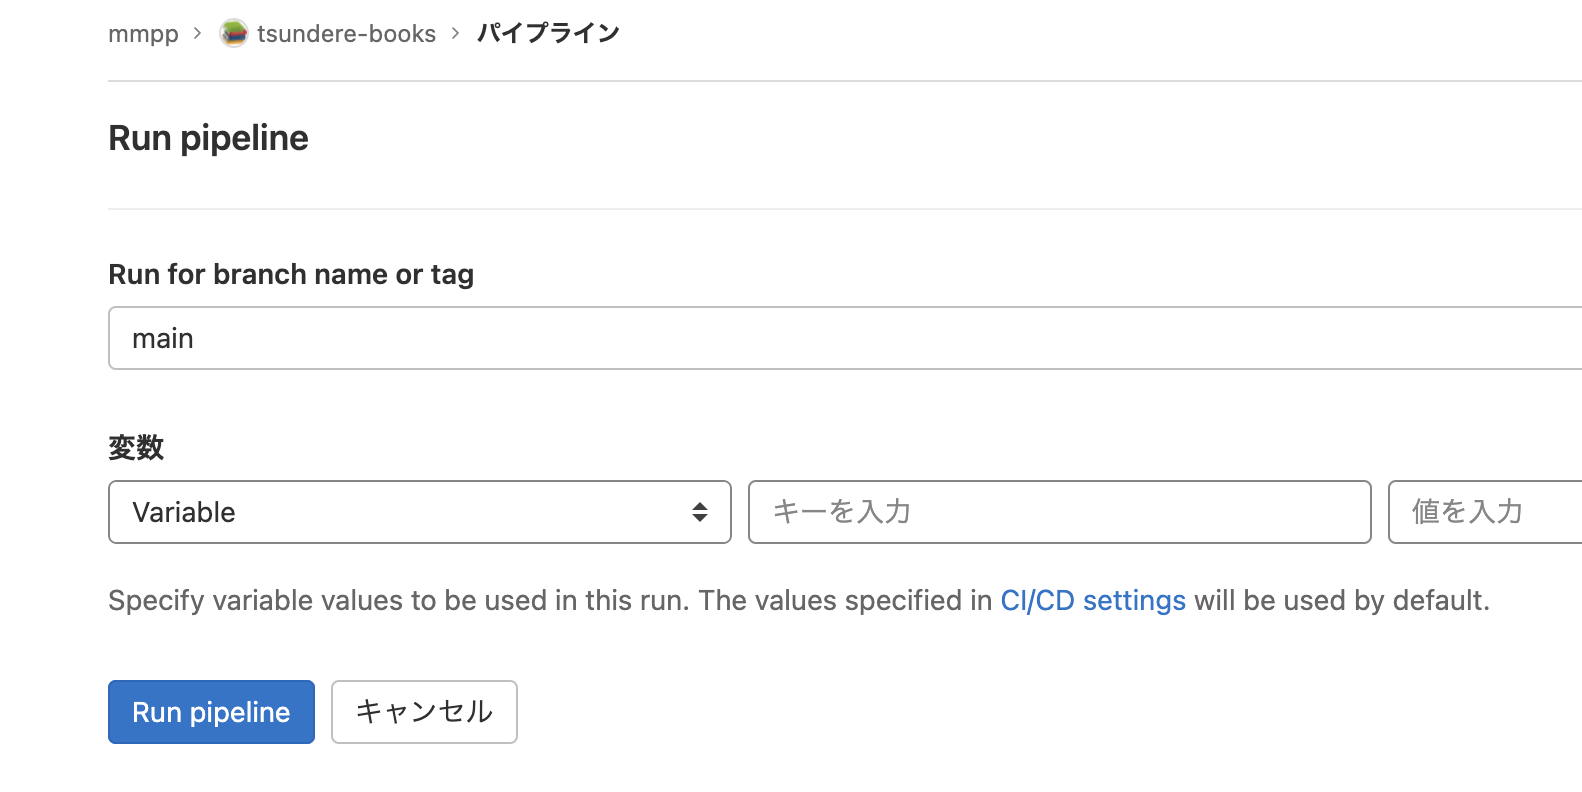
Task: Click the Run for branch name or tag label
Action: (291, 274)
